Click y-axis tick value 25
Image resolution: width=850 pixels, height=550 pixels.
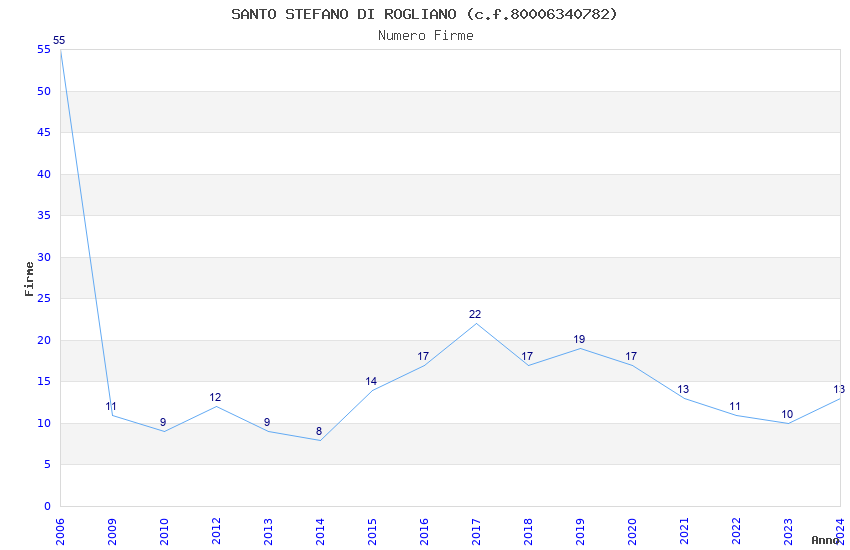(x=44, y=299)
